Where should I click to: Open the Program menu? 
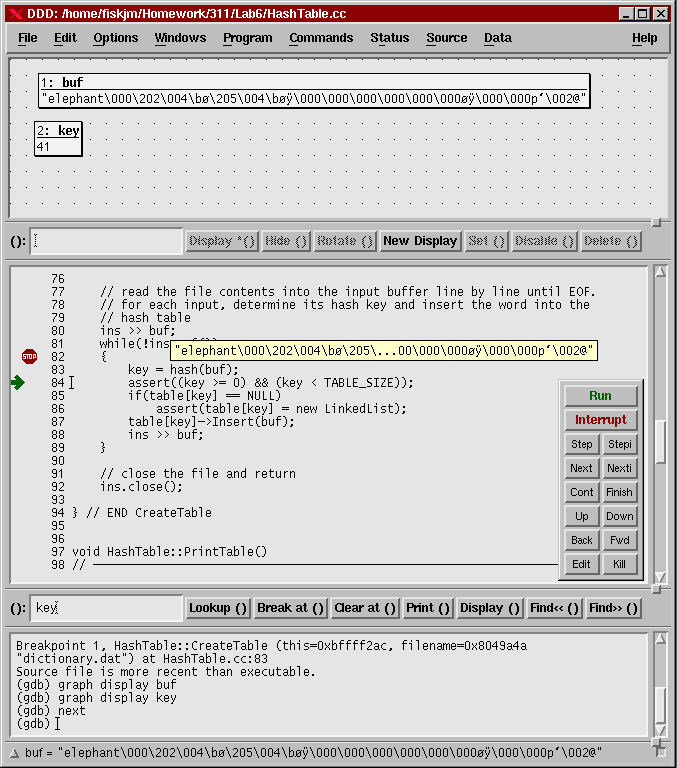click(x=247, y=38)
